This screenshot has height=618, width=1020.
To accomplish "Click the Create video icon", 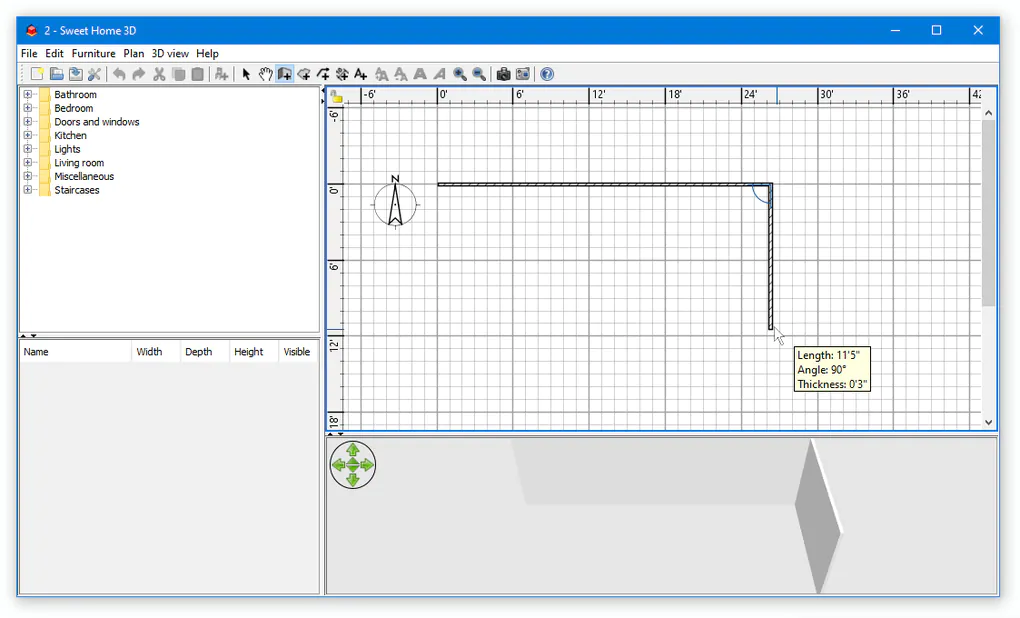I will pos(522,74).
